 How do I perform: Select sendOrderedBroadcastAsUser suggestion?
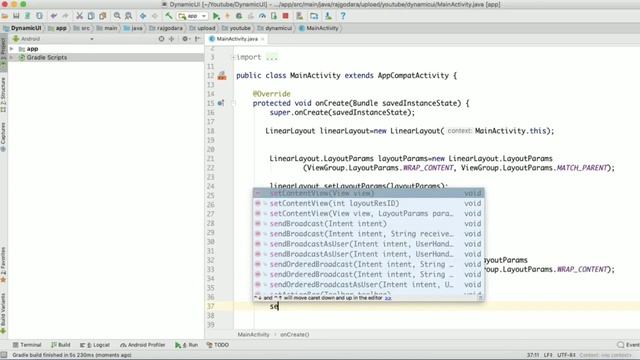click(369, 284)
